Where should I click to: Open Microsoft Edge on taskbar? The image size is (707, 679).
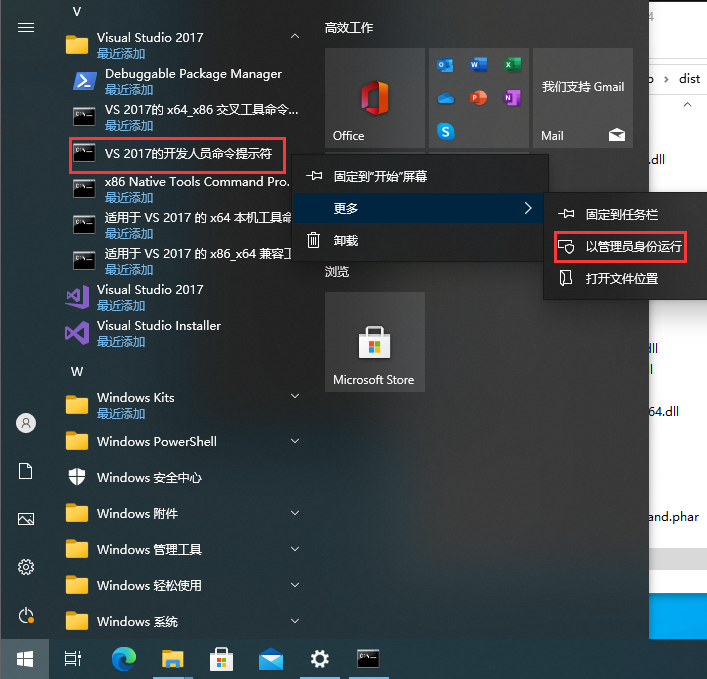pos(124,659)
